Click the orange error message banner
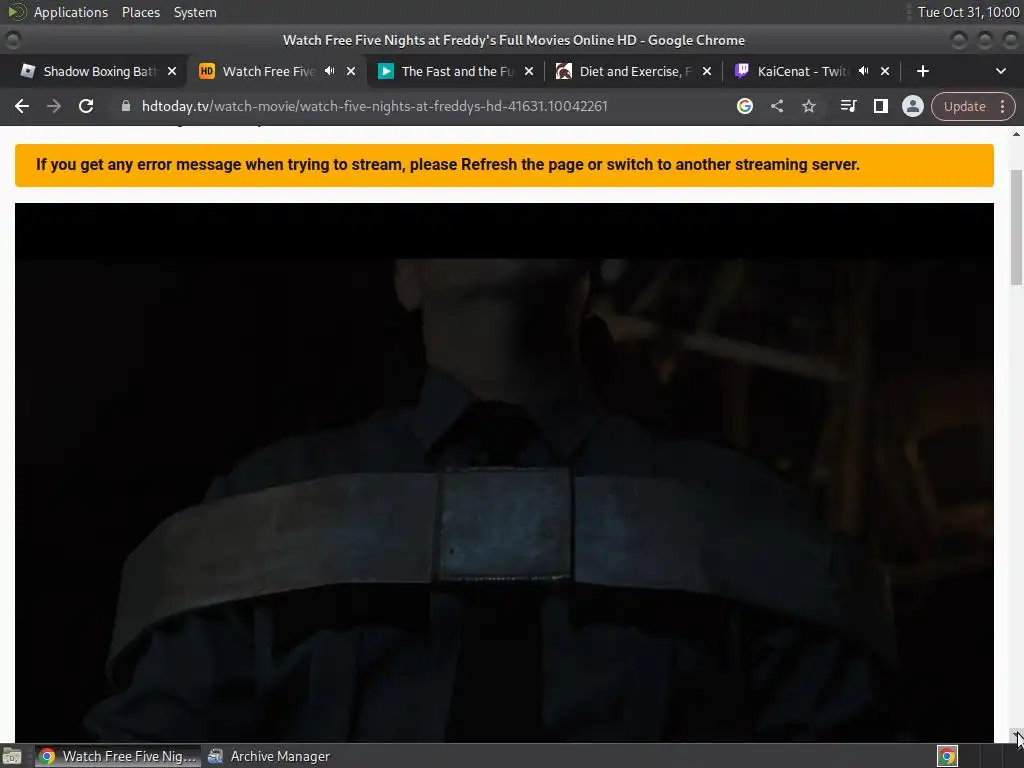 pos(504,165)
